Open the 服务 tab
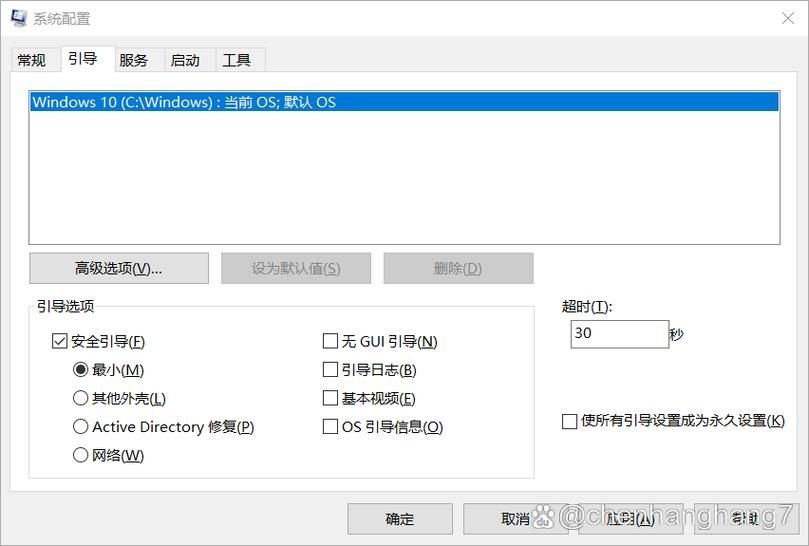809x546 pixels. coord(134,60)
